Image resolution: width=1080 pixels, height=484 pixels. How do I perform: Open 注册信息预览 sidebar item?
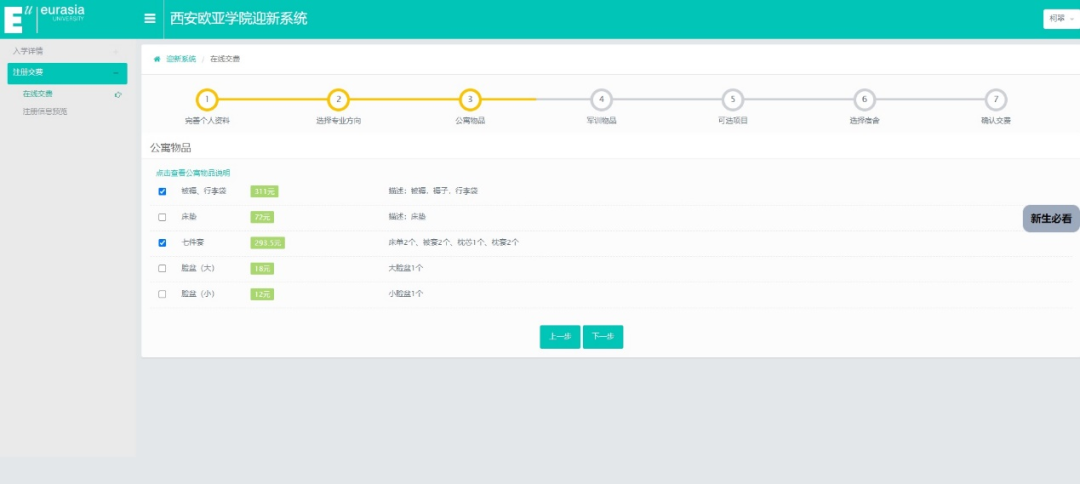(45, 111)
